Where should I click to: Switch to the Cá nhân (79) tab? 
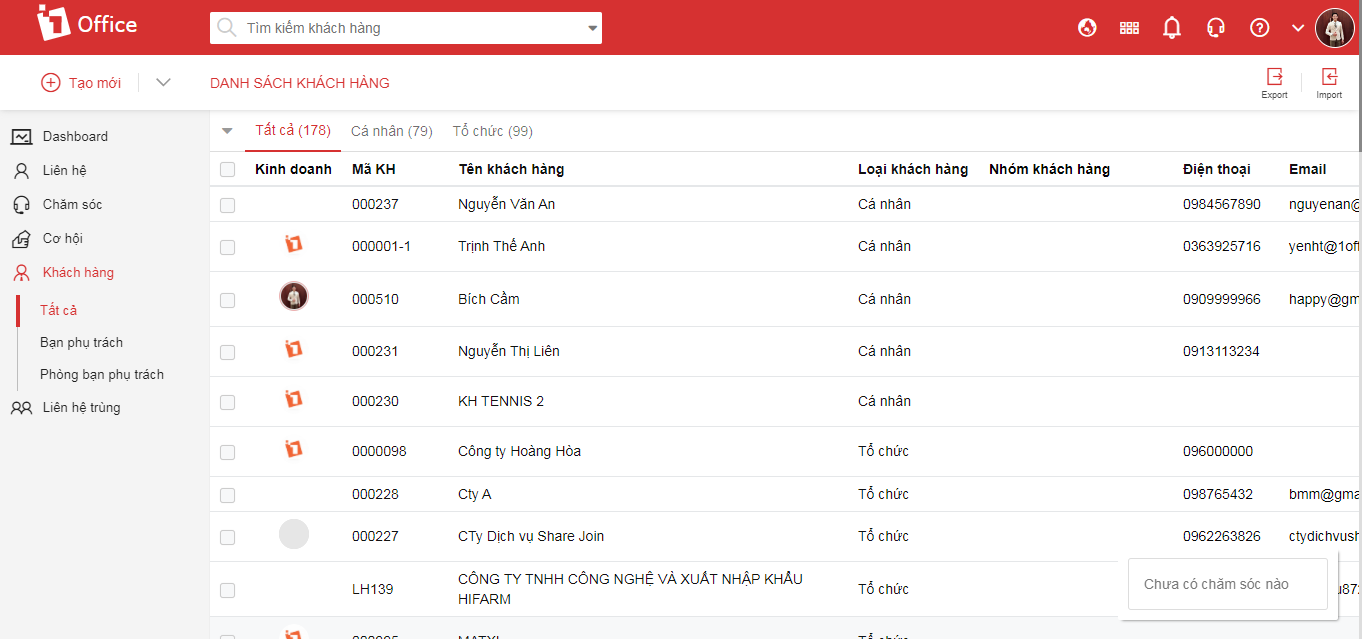391,131
